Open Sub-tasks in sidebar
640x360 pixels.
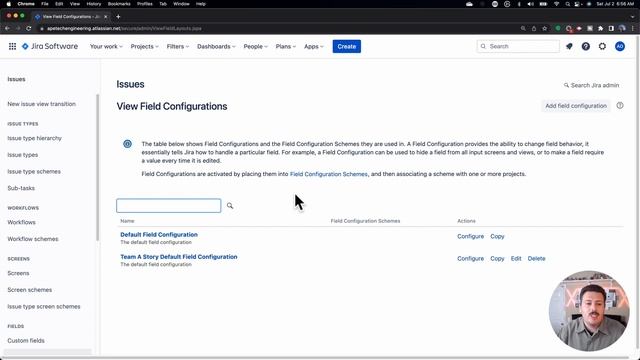21,188
